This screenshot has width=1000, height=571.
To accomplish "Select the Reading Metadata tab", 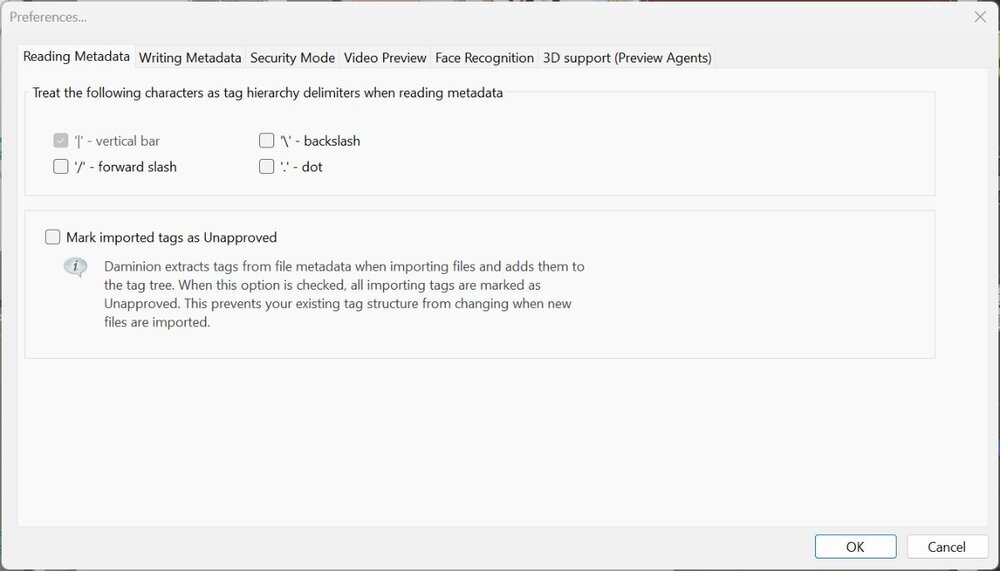I will click(77, 57).
